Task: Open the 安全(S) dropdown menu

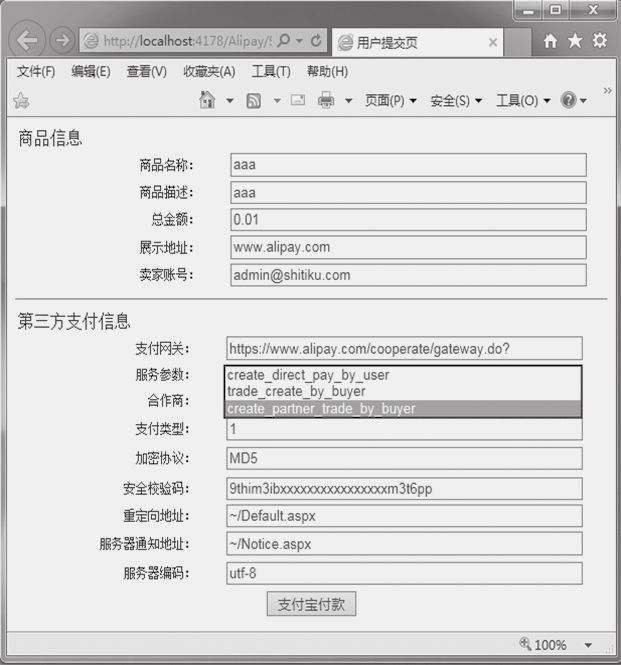Action: tap(456, 101)
